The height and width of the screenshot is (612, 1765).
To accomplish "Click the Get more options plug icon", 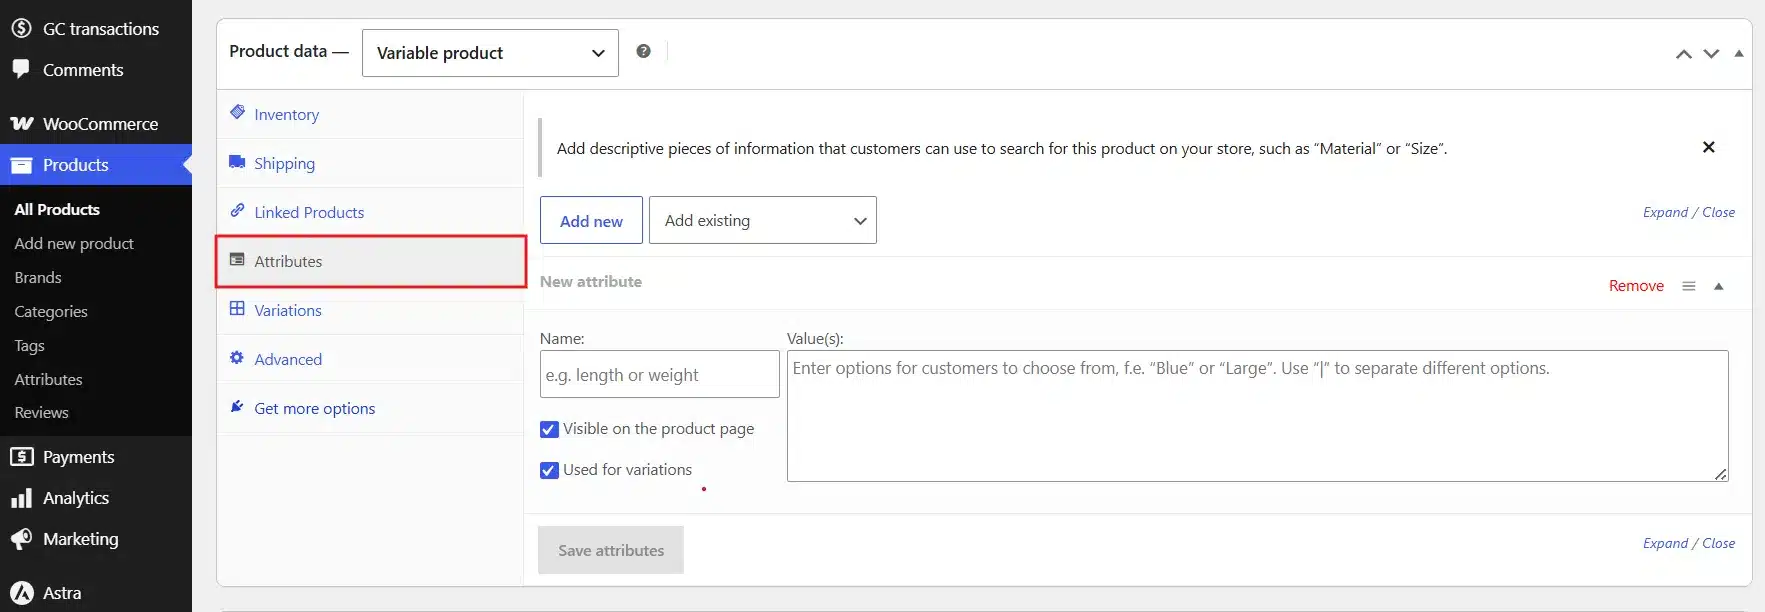I will pos(237,406).
